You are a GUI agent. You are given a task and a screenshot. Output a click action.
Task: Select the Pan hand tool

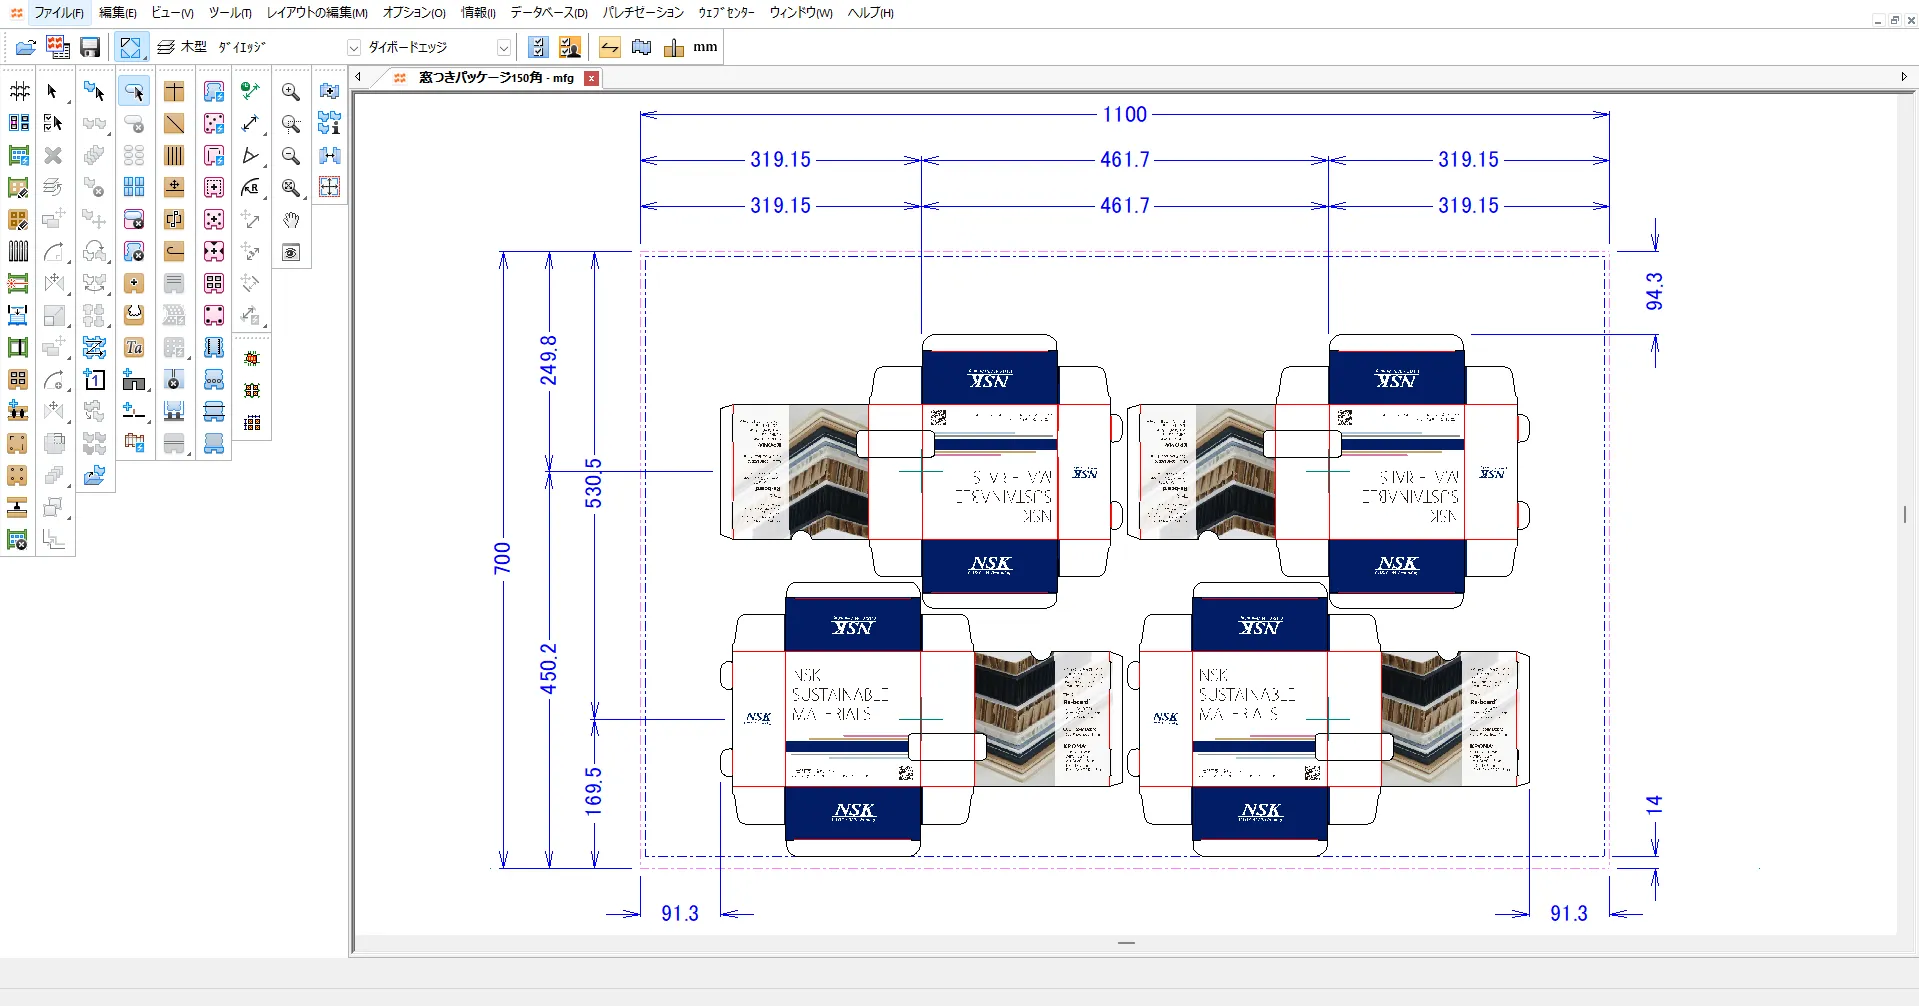(291, 221)
